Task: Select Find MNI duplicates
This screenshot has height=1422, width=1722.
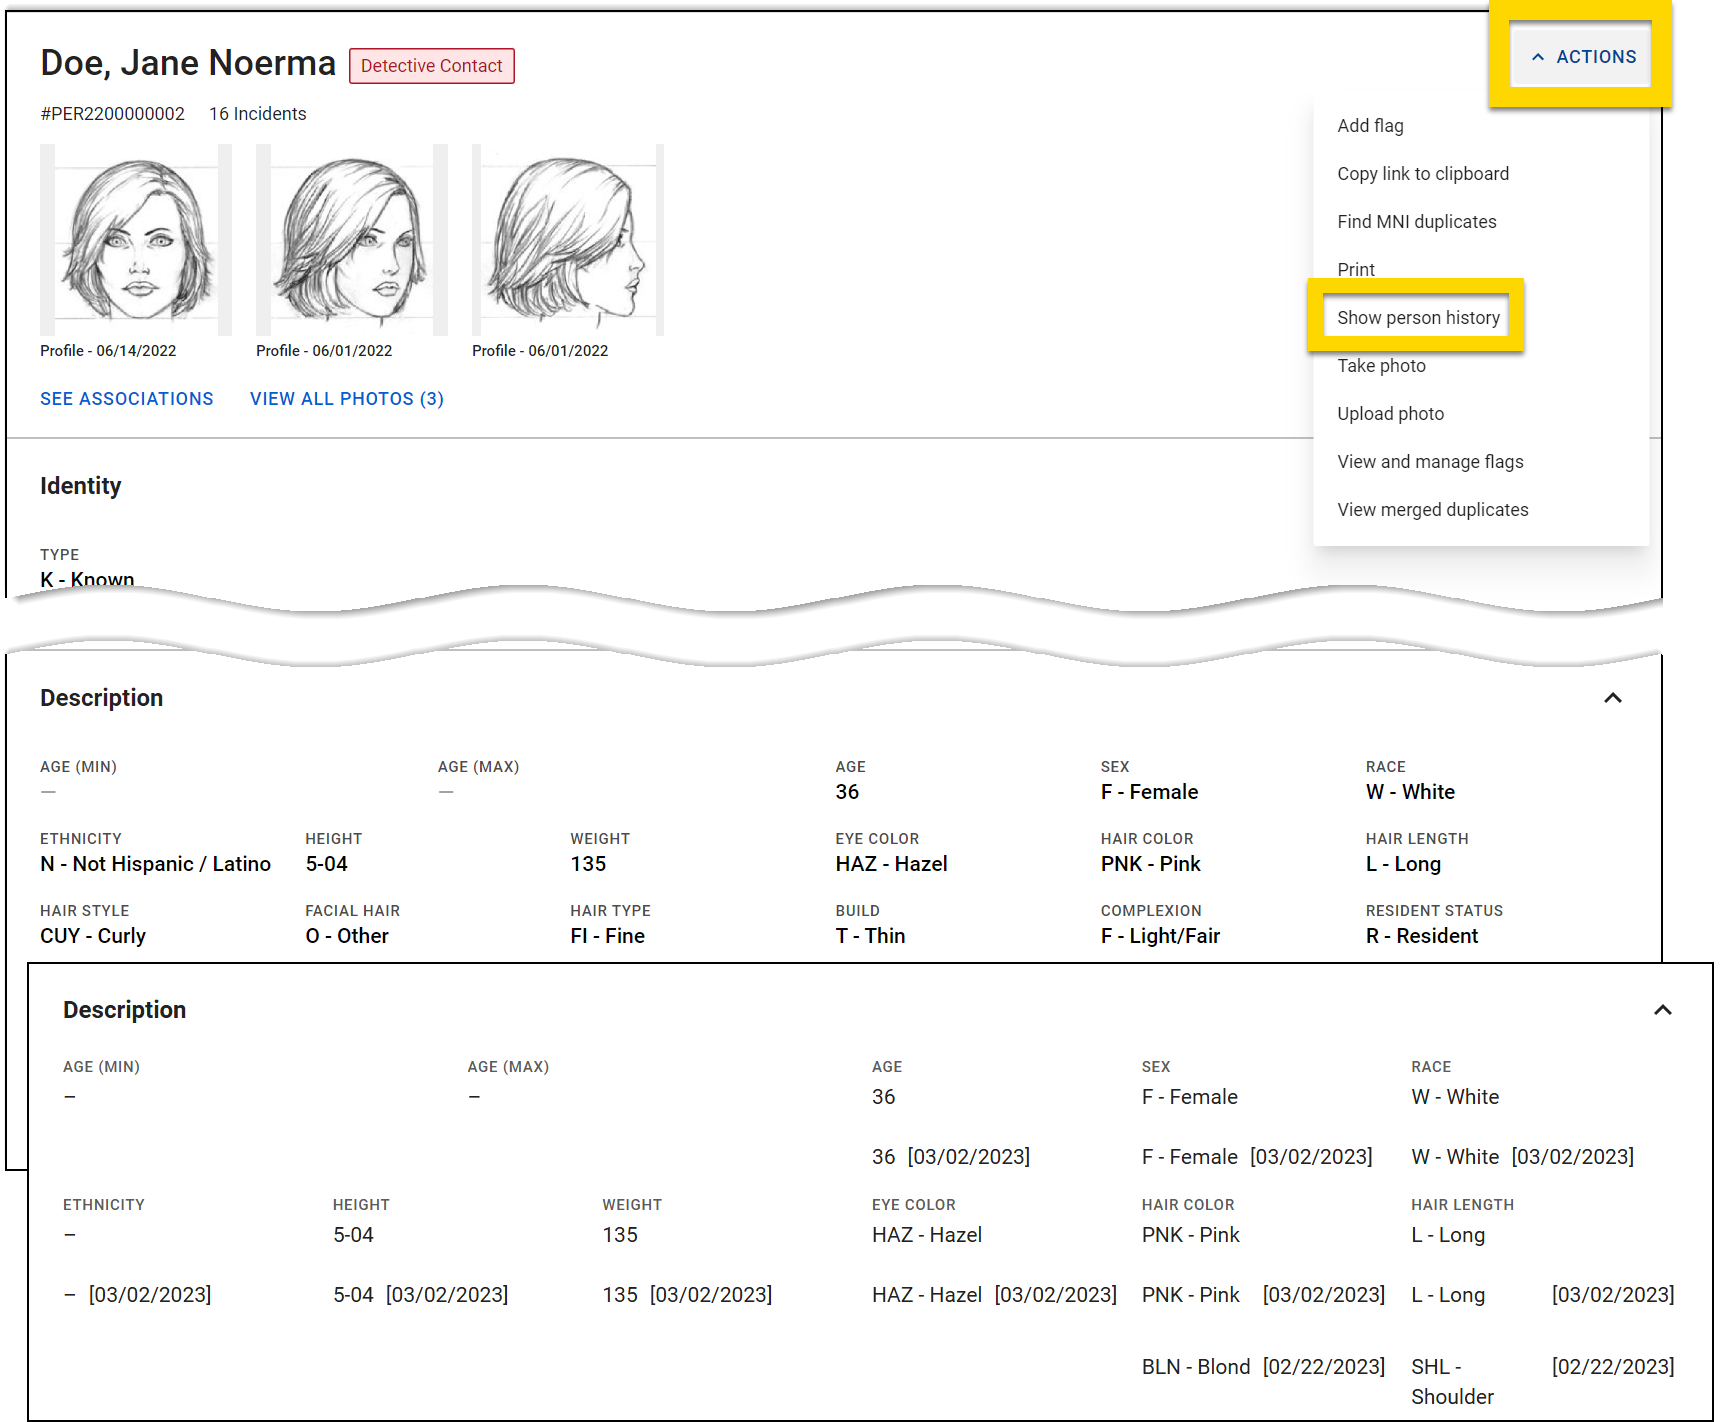Action: point(1416,221)
